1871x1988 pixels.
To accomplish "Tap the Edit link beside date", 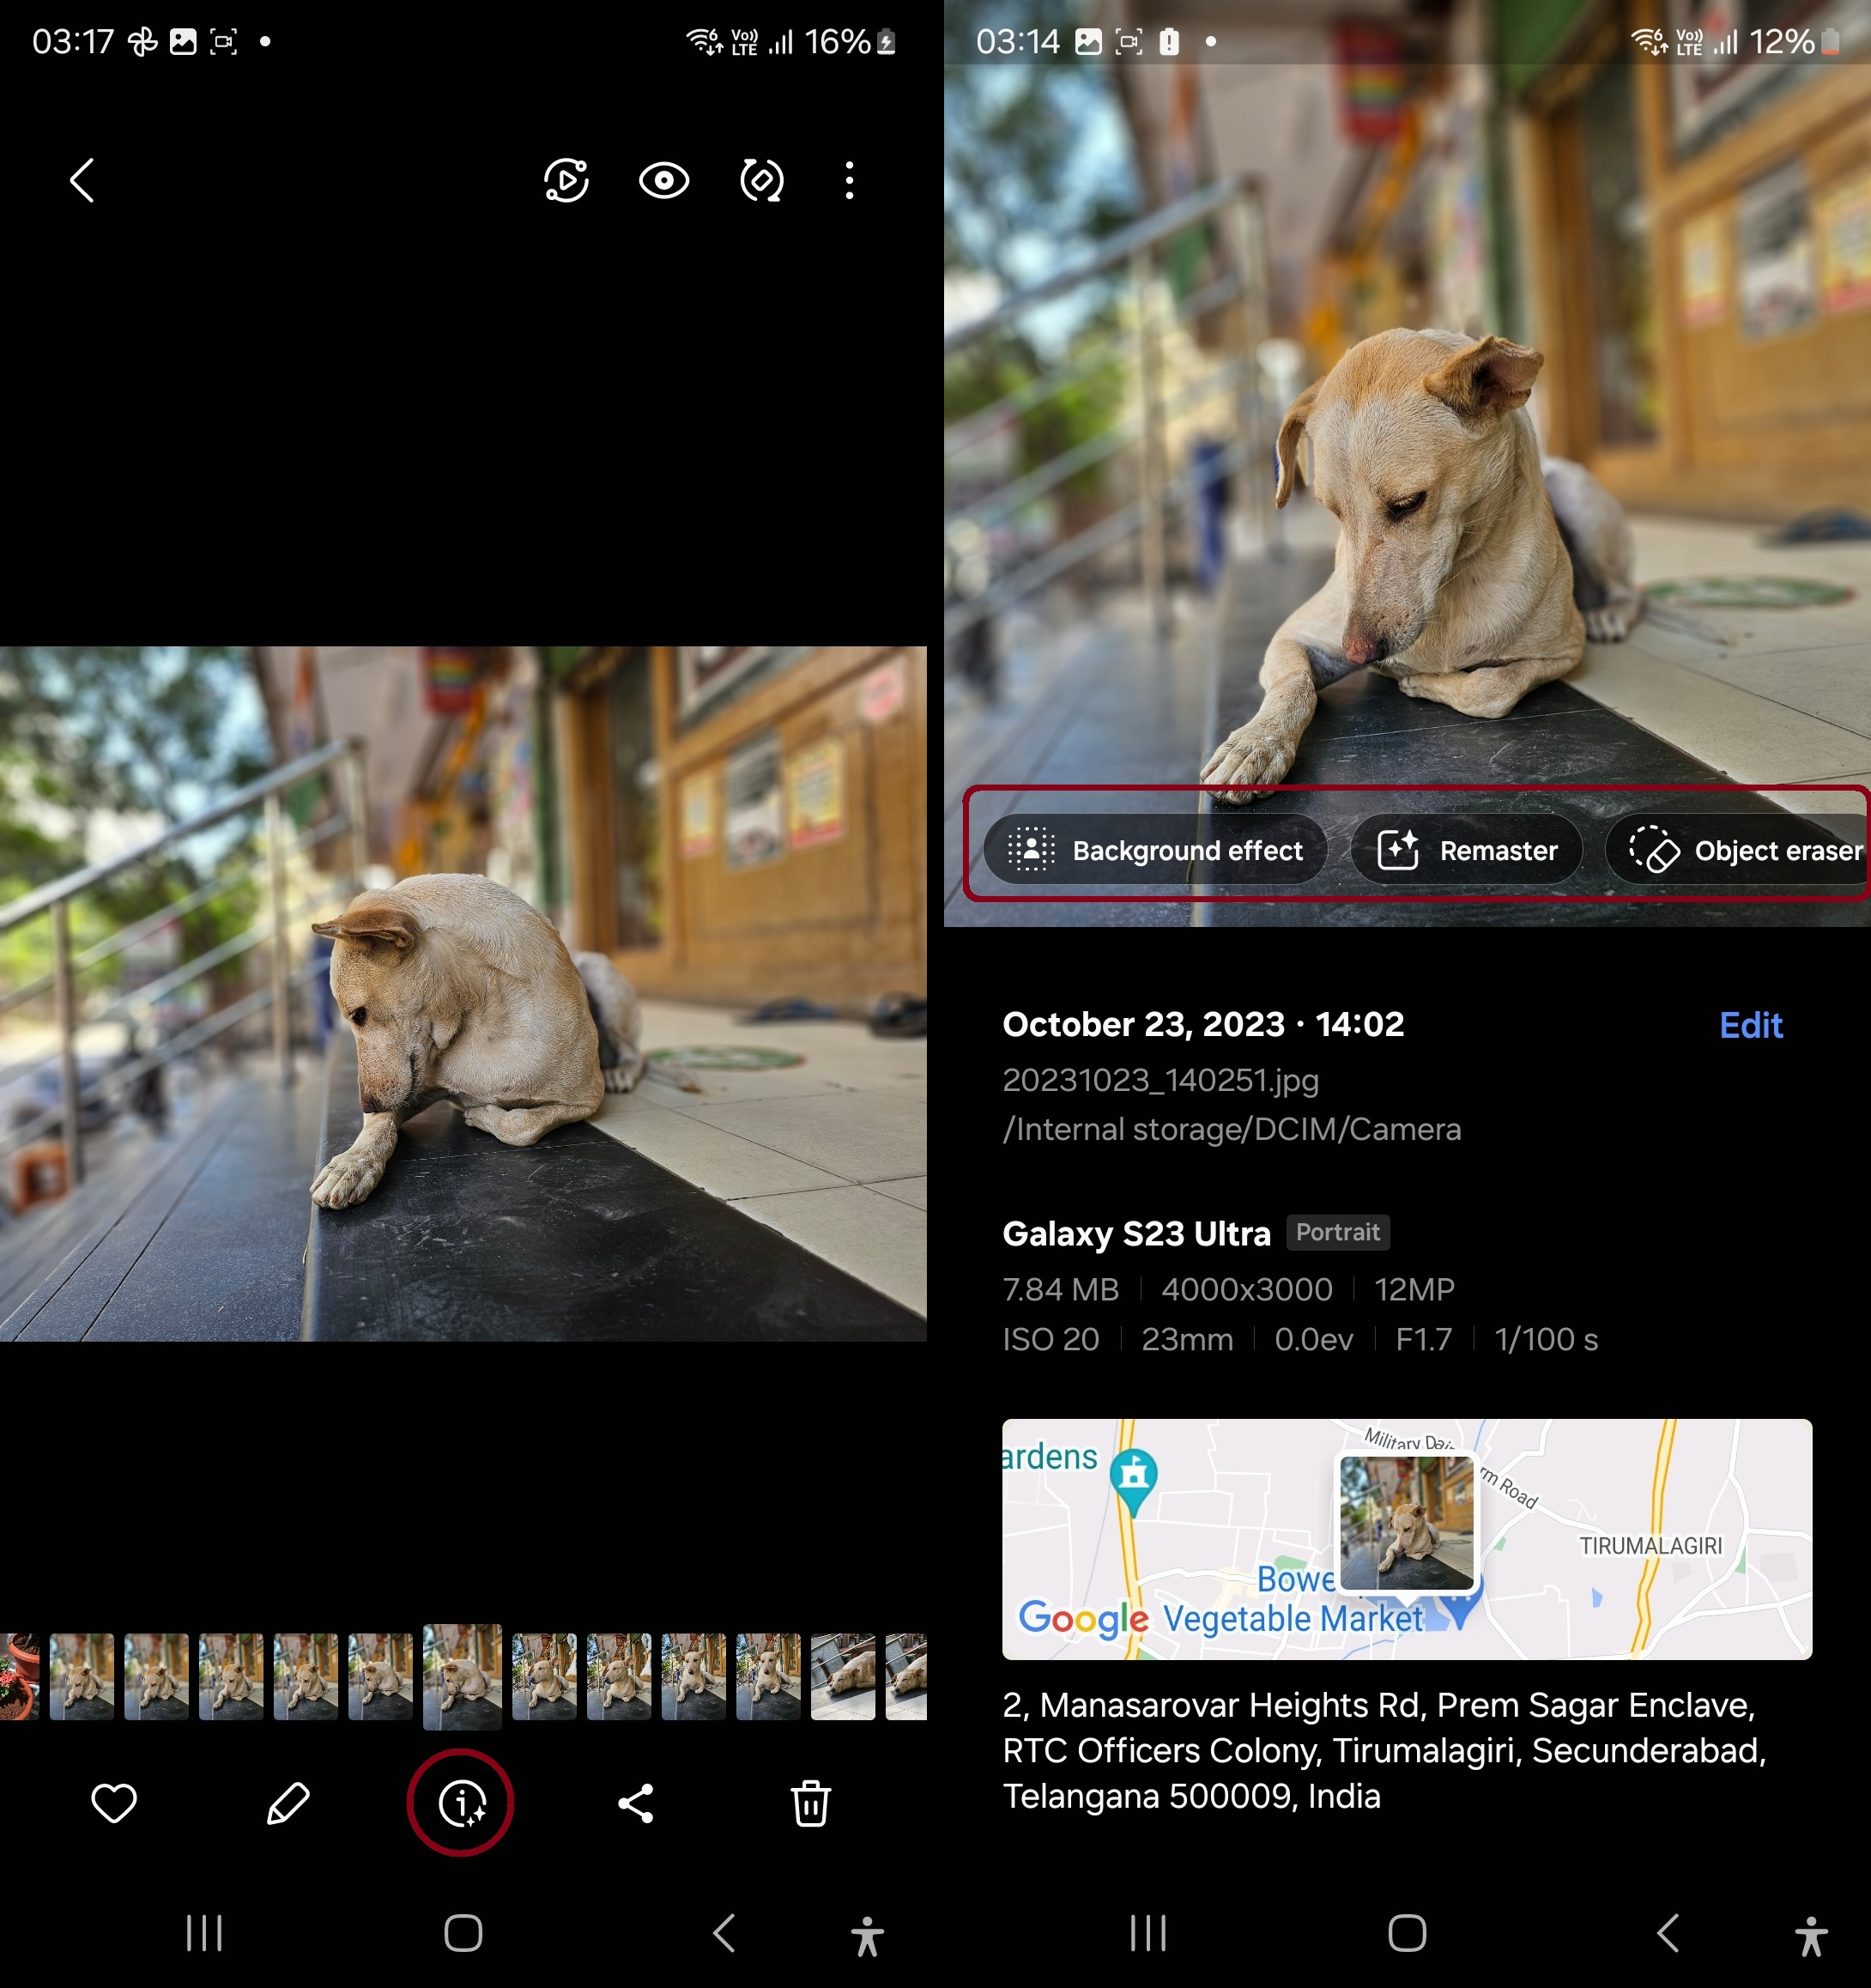I will 1750,1025.
